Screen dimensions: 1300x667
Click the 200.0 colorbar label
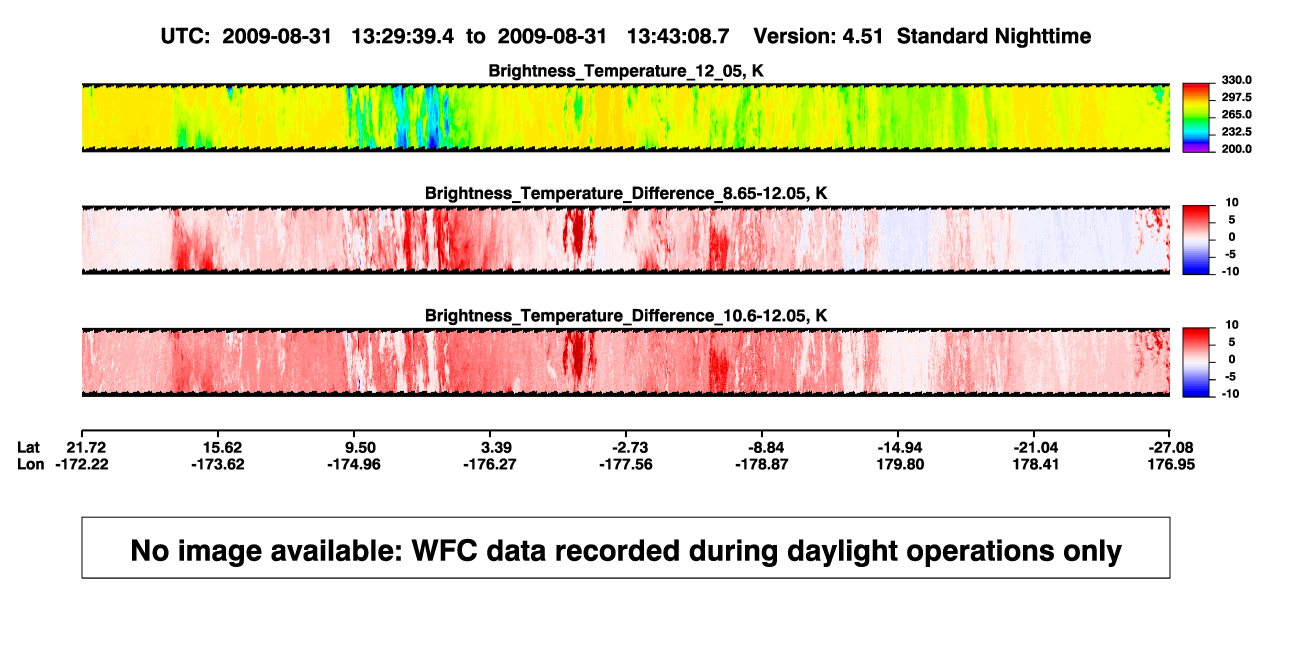click(x=1237, y=149)
